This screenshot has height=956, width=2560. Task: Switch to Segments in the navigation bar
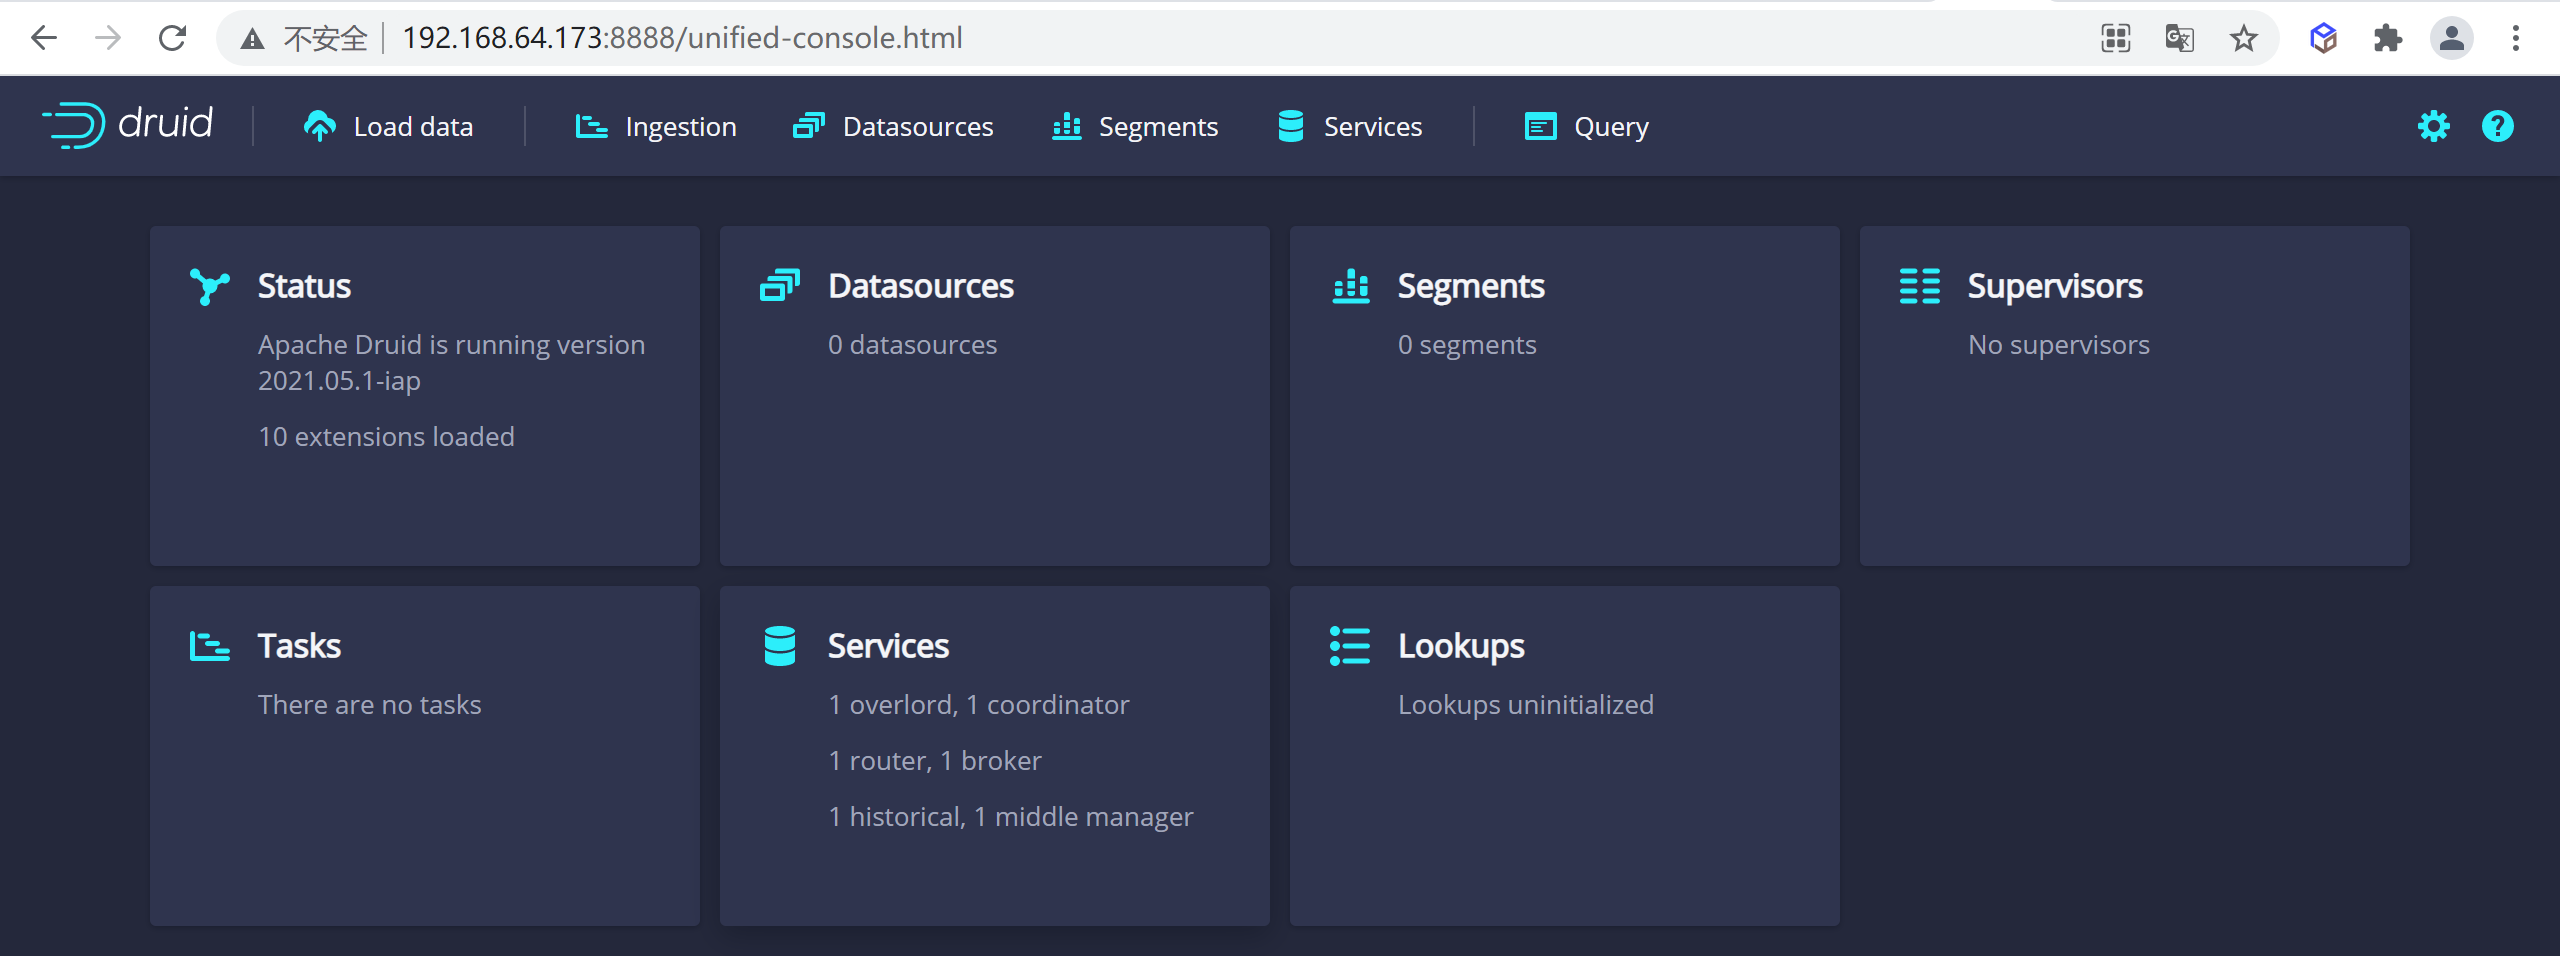coord(1135,127)
